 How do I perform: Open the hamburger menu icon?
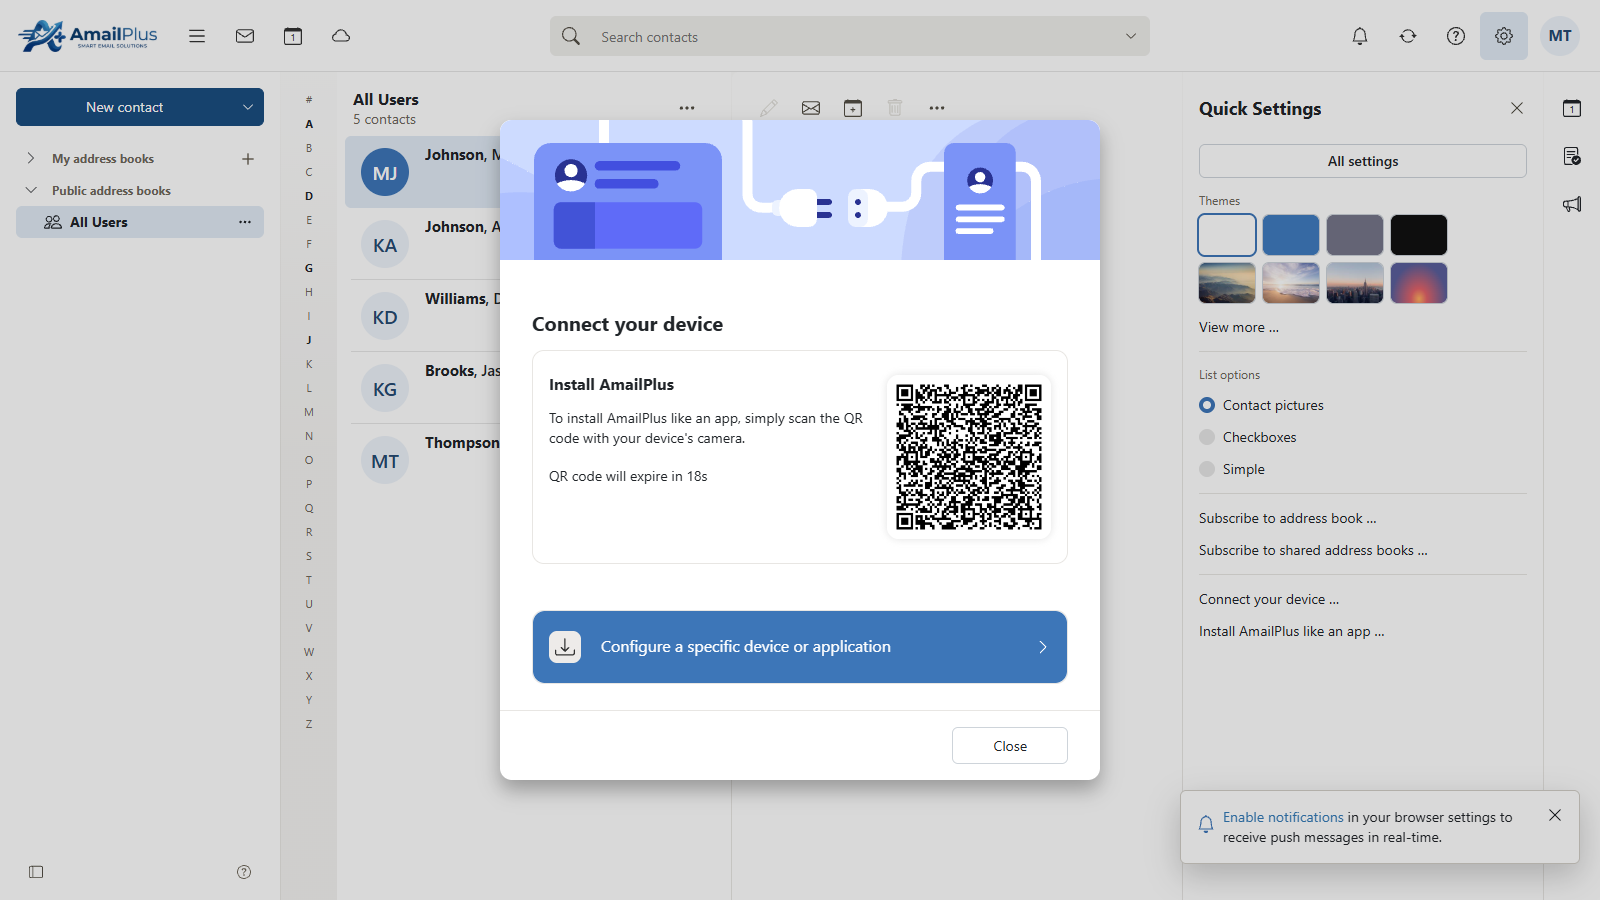[197, 36]
